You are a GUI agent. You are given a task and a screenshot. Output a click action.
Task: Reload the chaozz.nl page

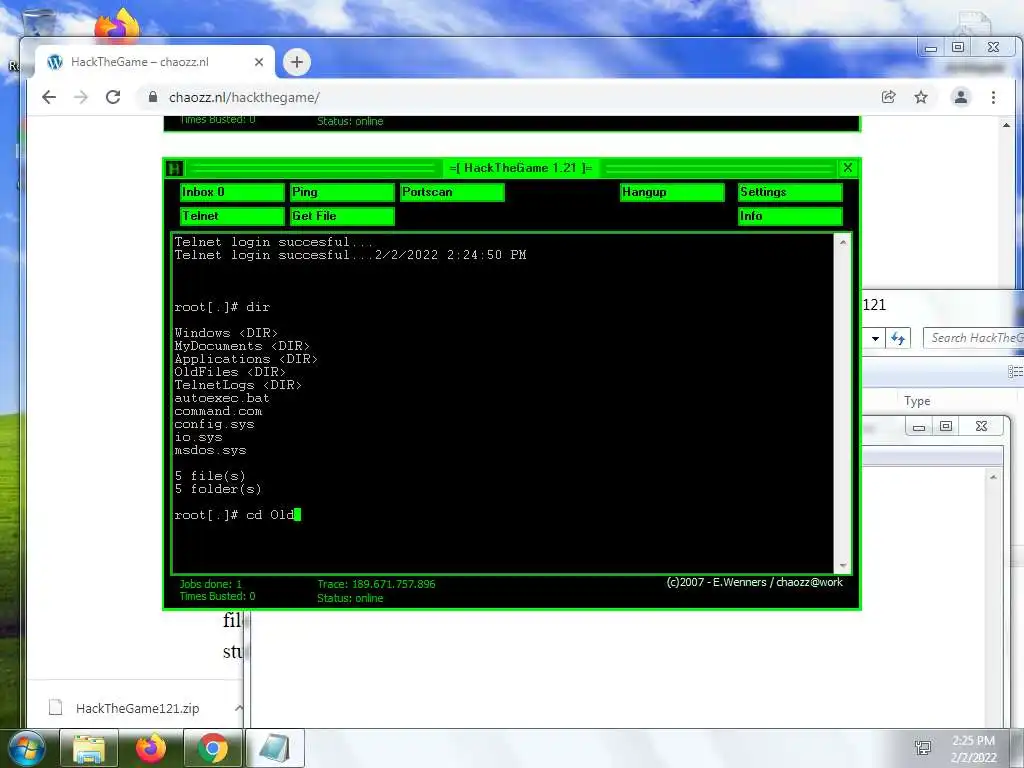113,97
